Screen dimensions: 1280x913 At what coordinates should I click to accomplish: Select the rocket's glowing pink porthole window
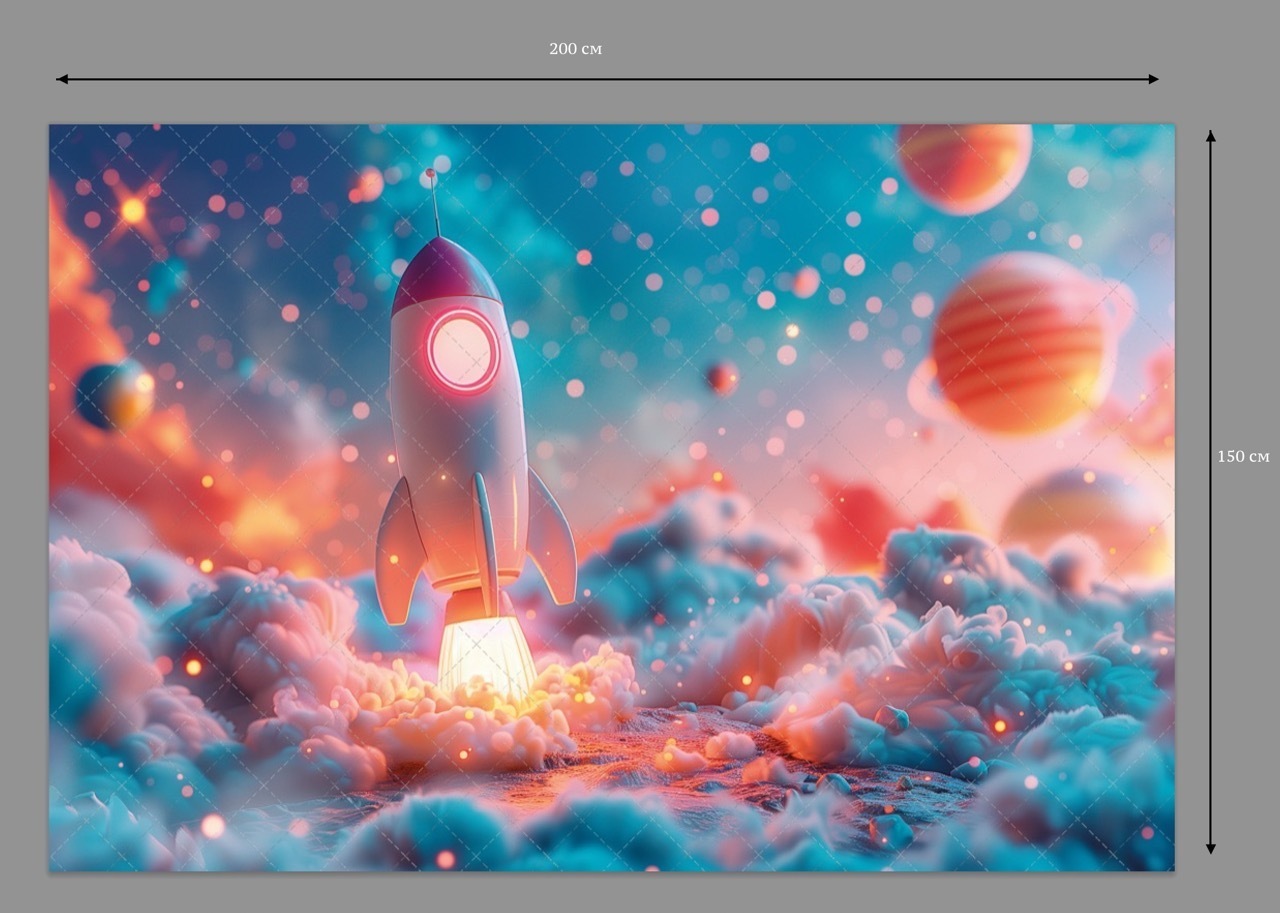coord(463,351)
